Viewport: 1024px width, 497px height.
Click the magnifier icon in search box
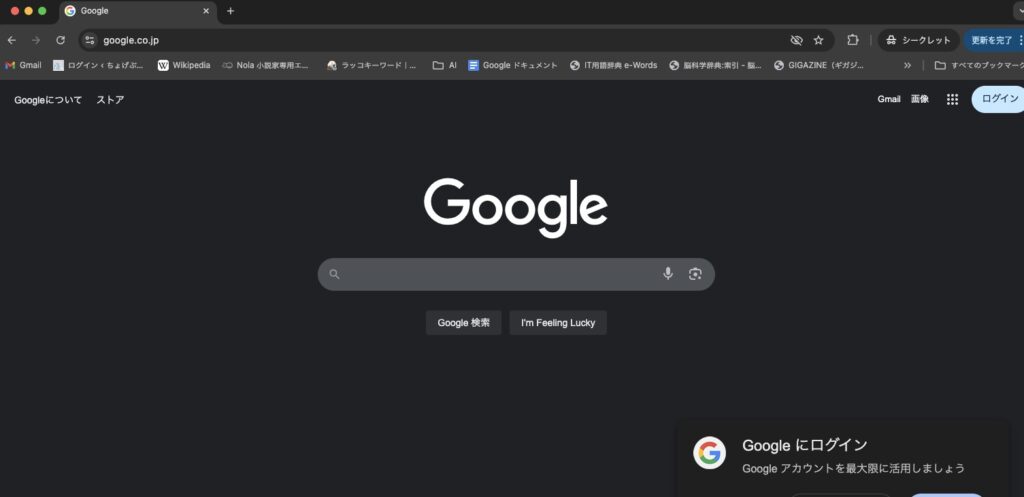click(x=334, y=274)
